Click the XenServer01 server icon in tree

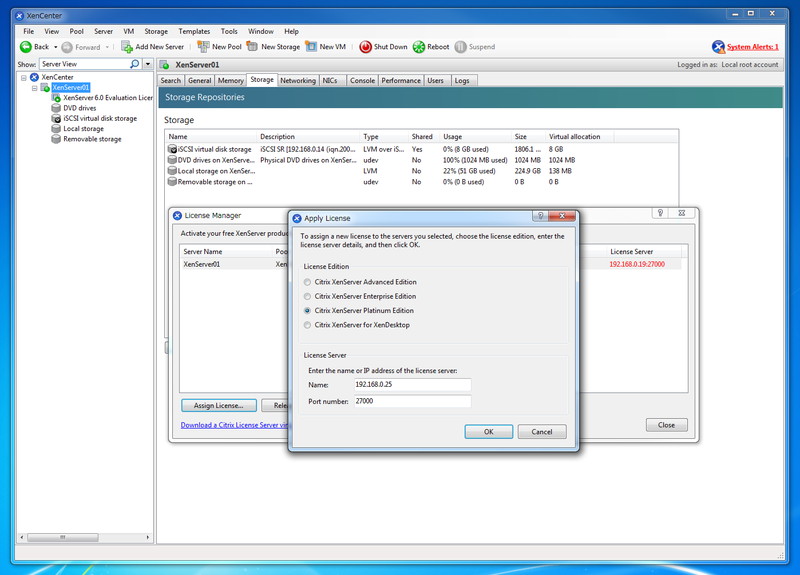45,88
